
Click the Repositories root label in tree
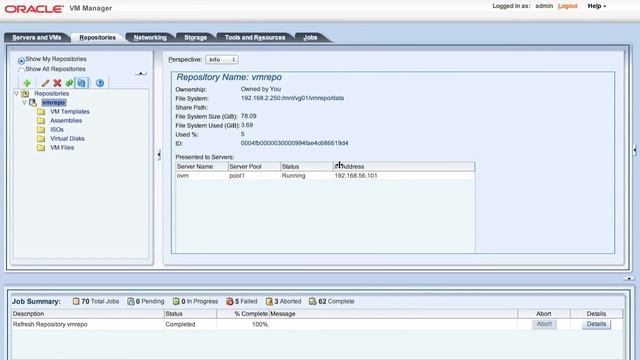click(51, 93)
